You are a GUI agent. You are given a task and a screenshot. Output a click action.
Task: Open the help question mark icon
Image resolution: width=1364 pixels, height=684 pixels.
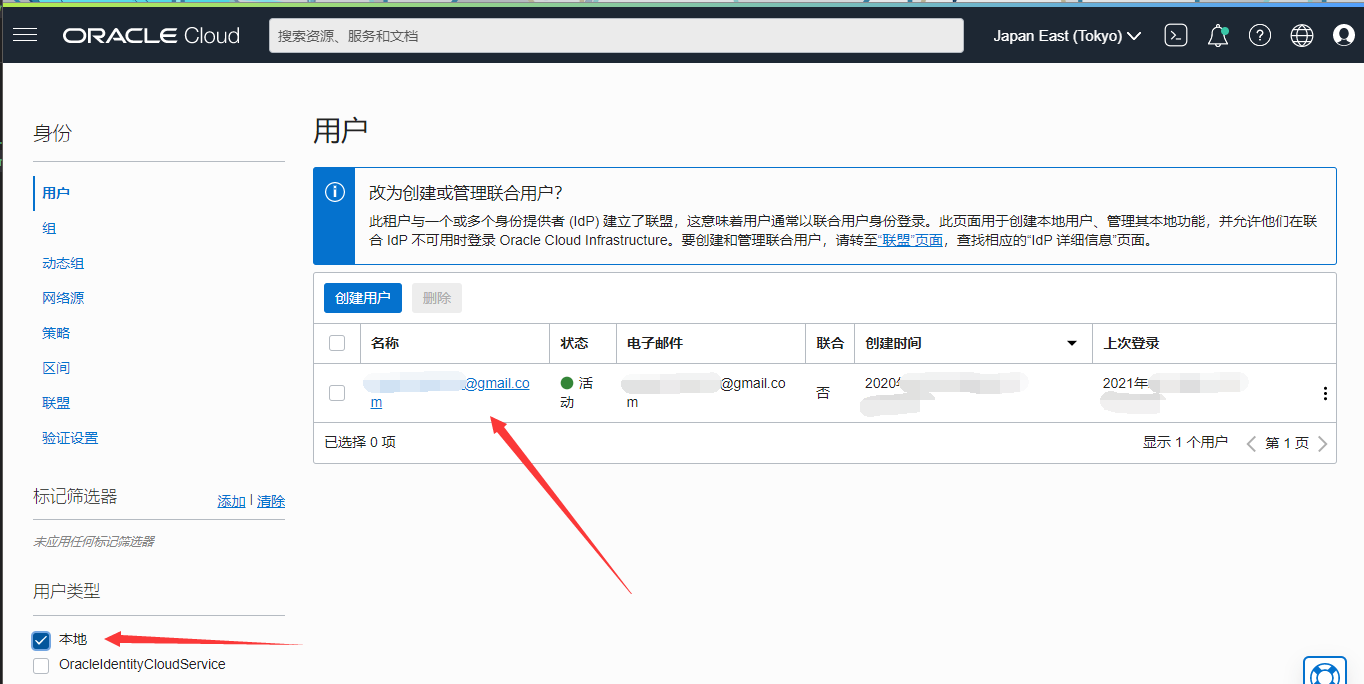coord(1259,34)
